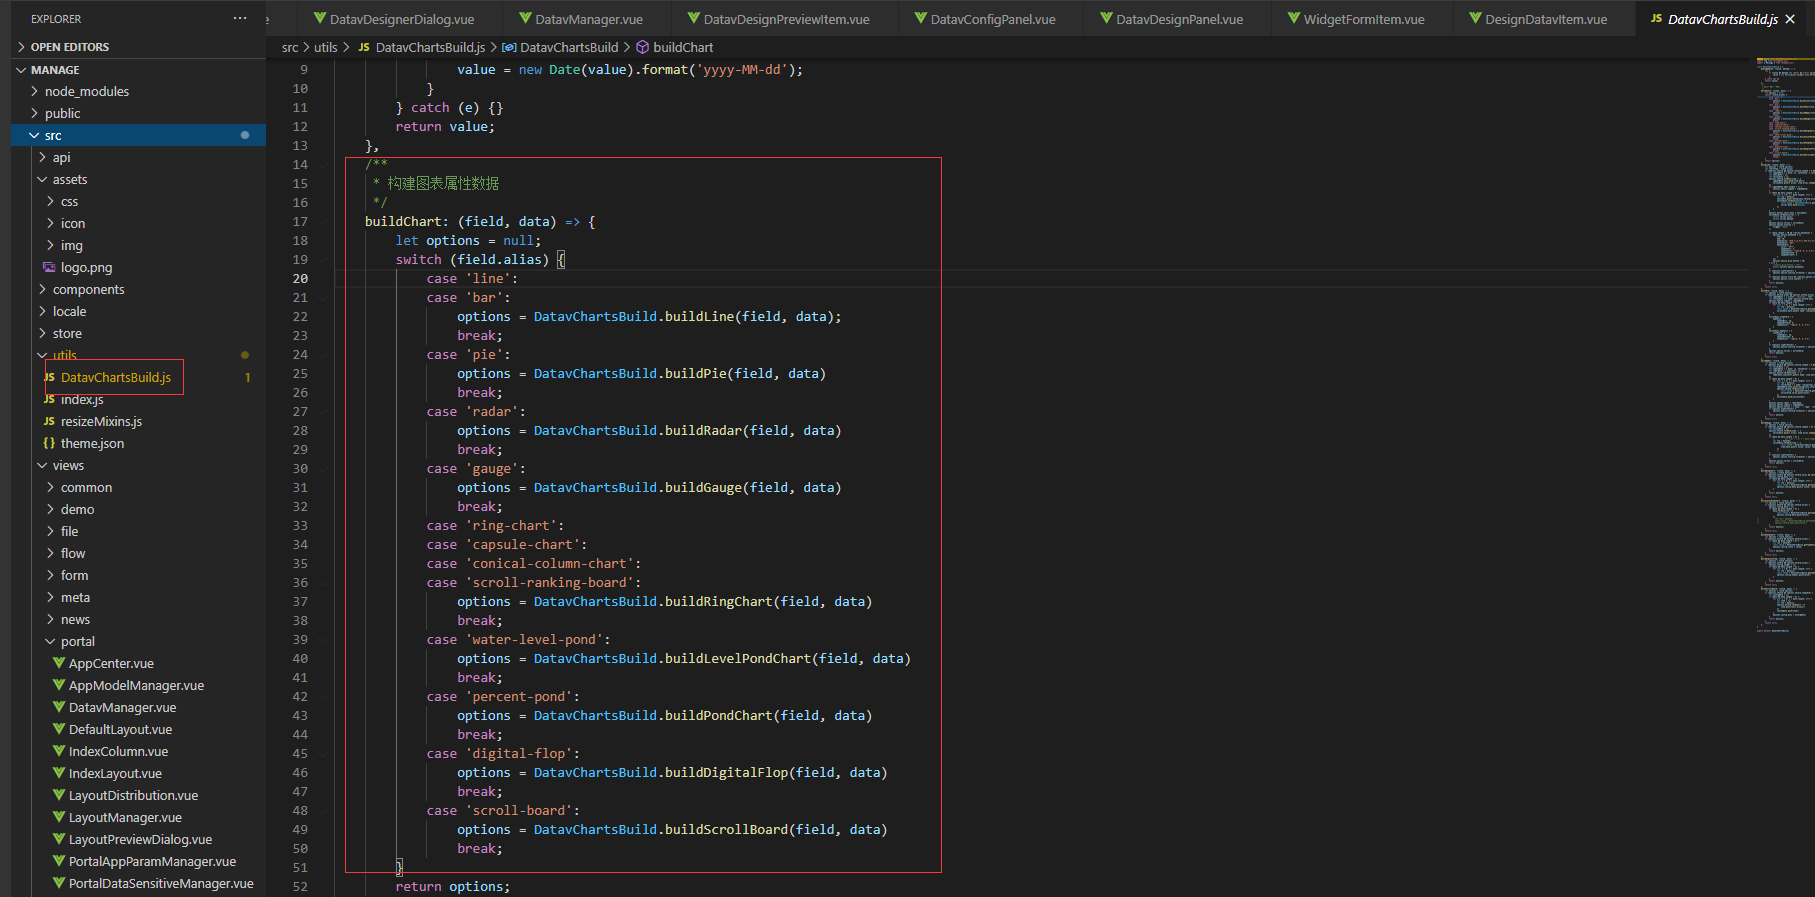Expand the node_modules folder
1815x897 pixels.
point(86,91)
